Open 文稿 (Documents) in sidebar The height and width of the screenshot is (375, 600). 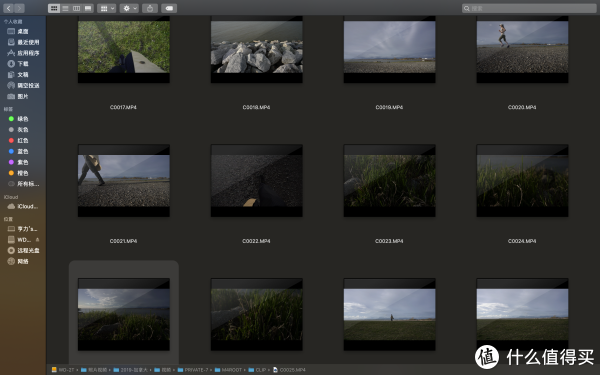coord(23,75)
